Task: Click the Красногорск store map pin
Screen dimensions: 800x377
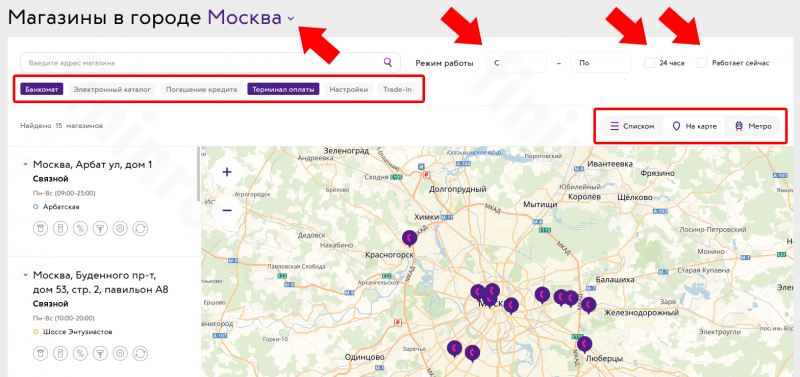Action: pyautogui.click(x=409, y=238)
